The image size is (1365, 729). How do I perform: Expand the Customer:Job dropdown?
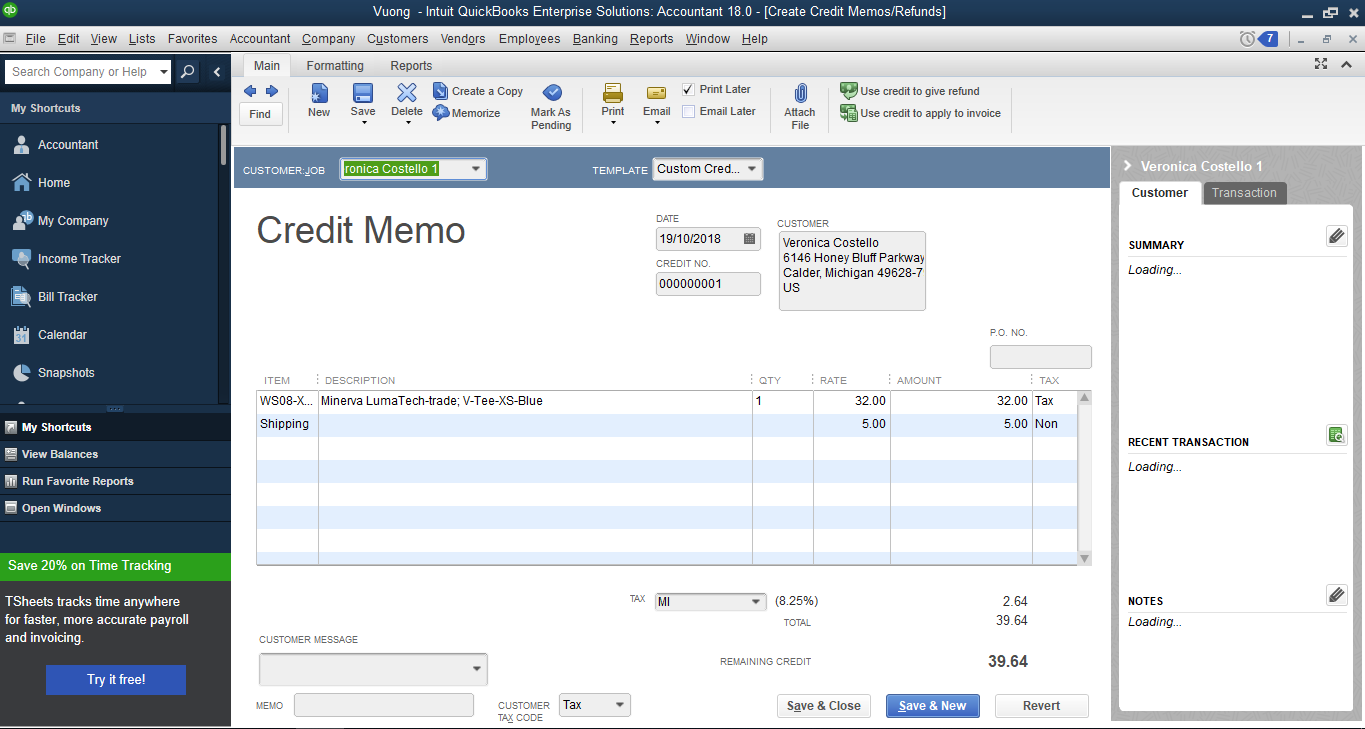click(476, 169)
